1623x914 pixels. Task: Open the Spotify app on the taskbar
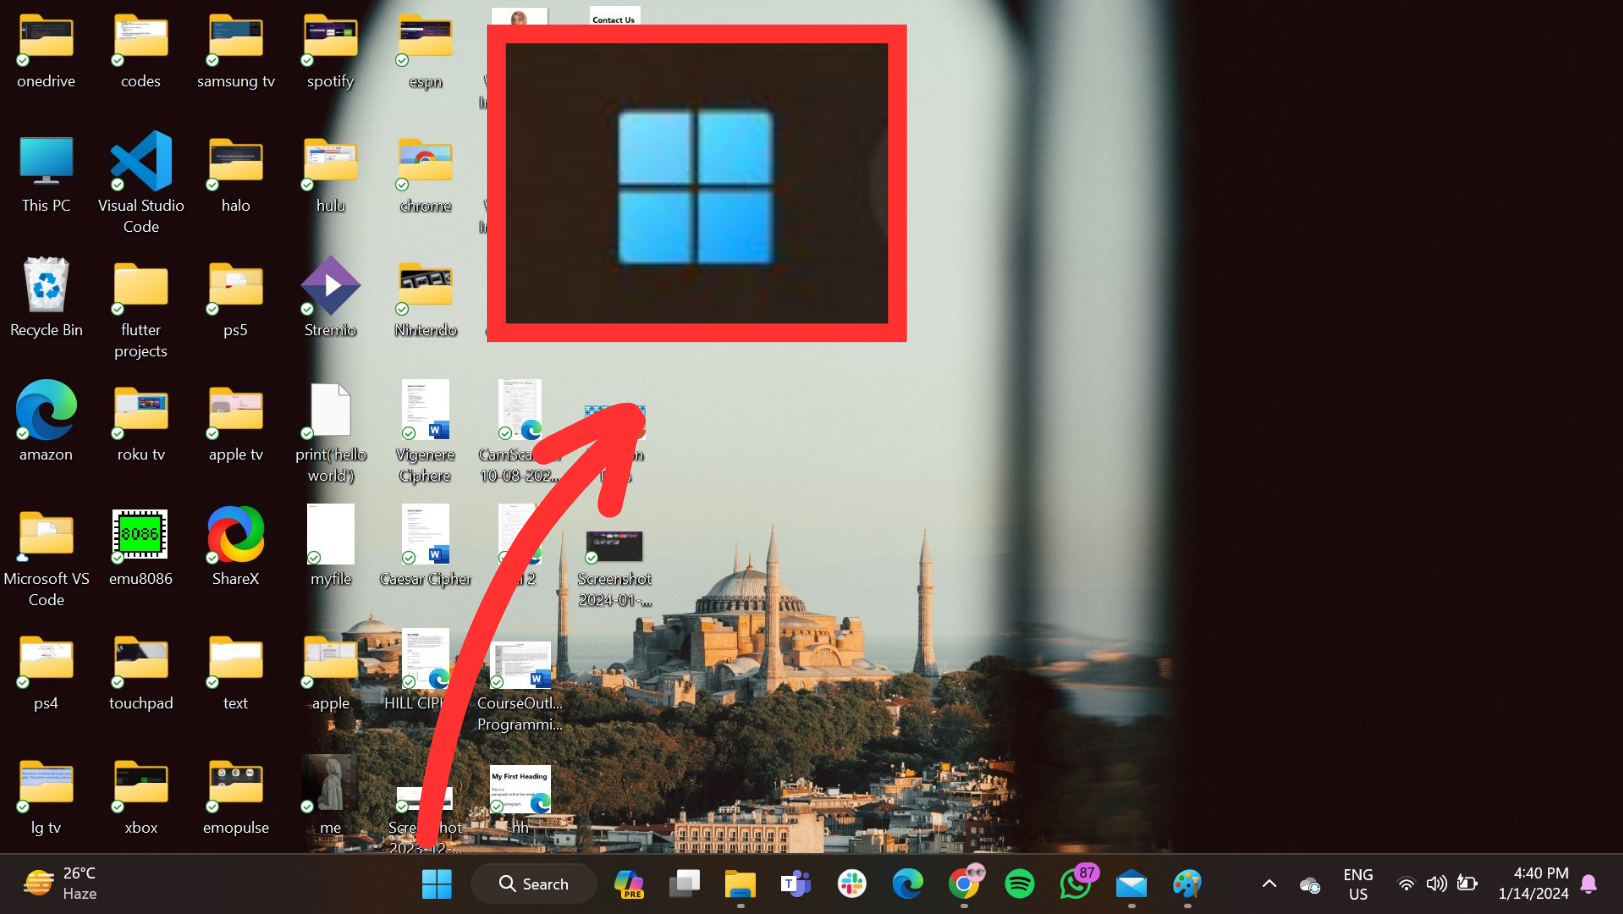coord(1020,884)
